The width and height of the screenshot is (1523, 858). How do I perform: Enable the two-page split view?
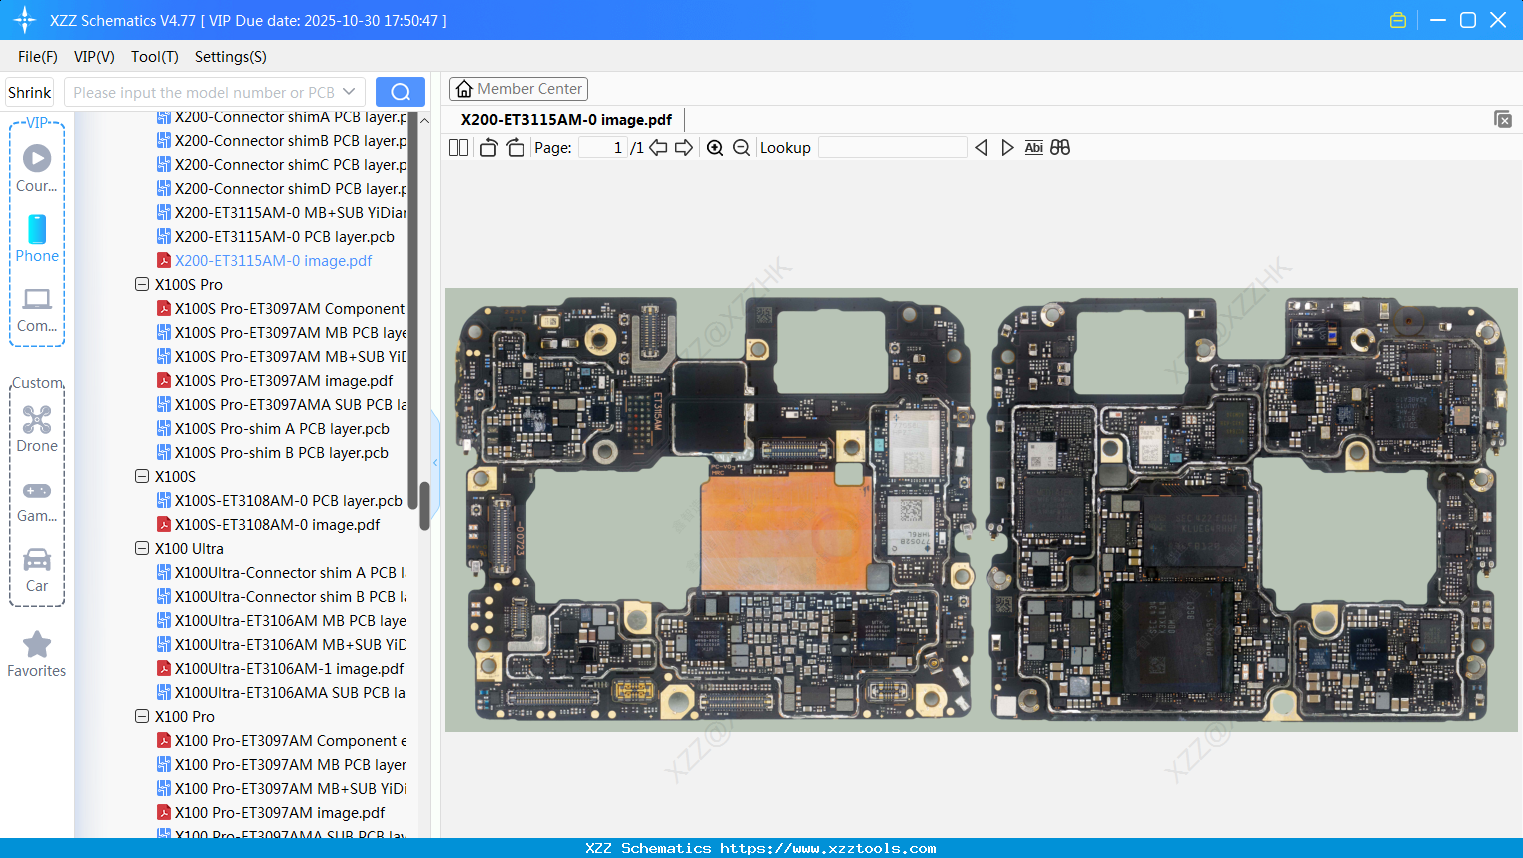pyautogui.click(x=458, y=147)
